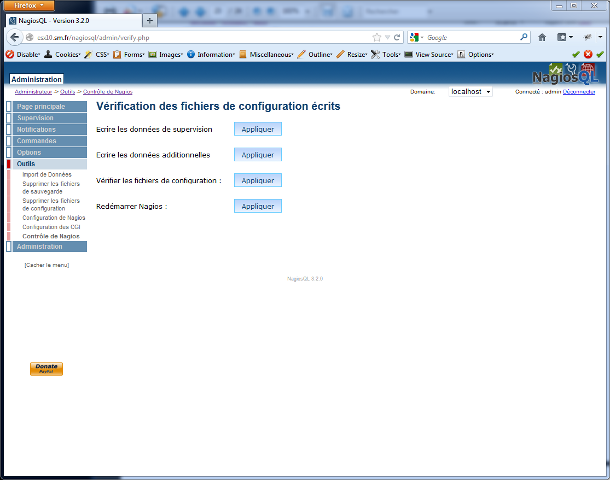
Task: Go back using the browser back arrow
Action: [x=14, y=37]
